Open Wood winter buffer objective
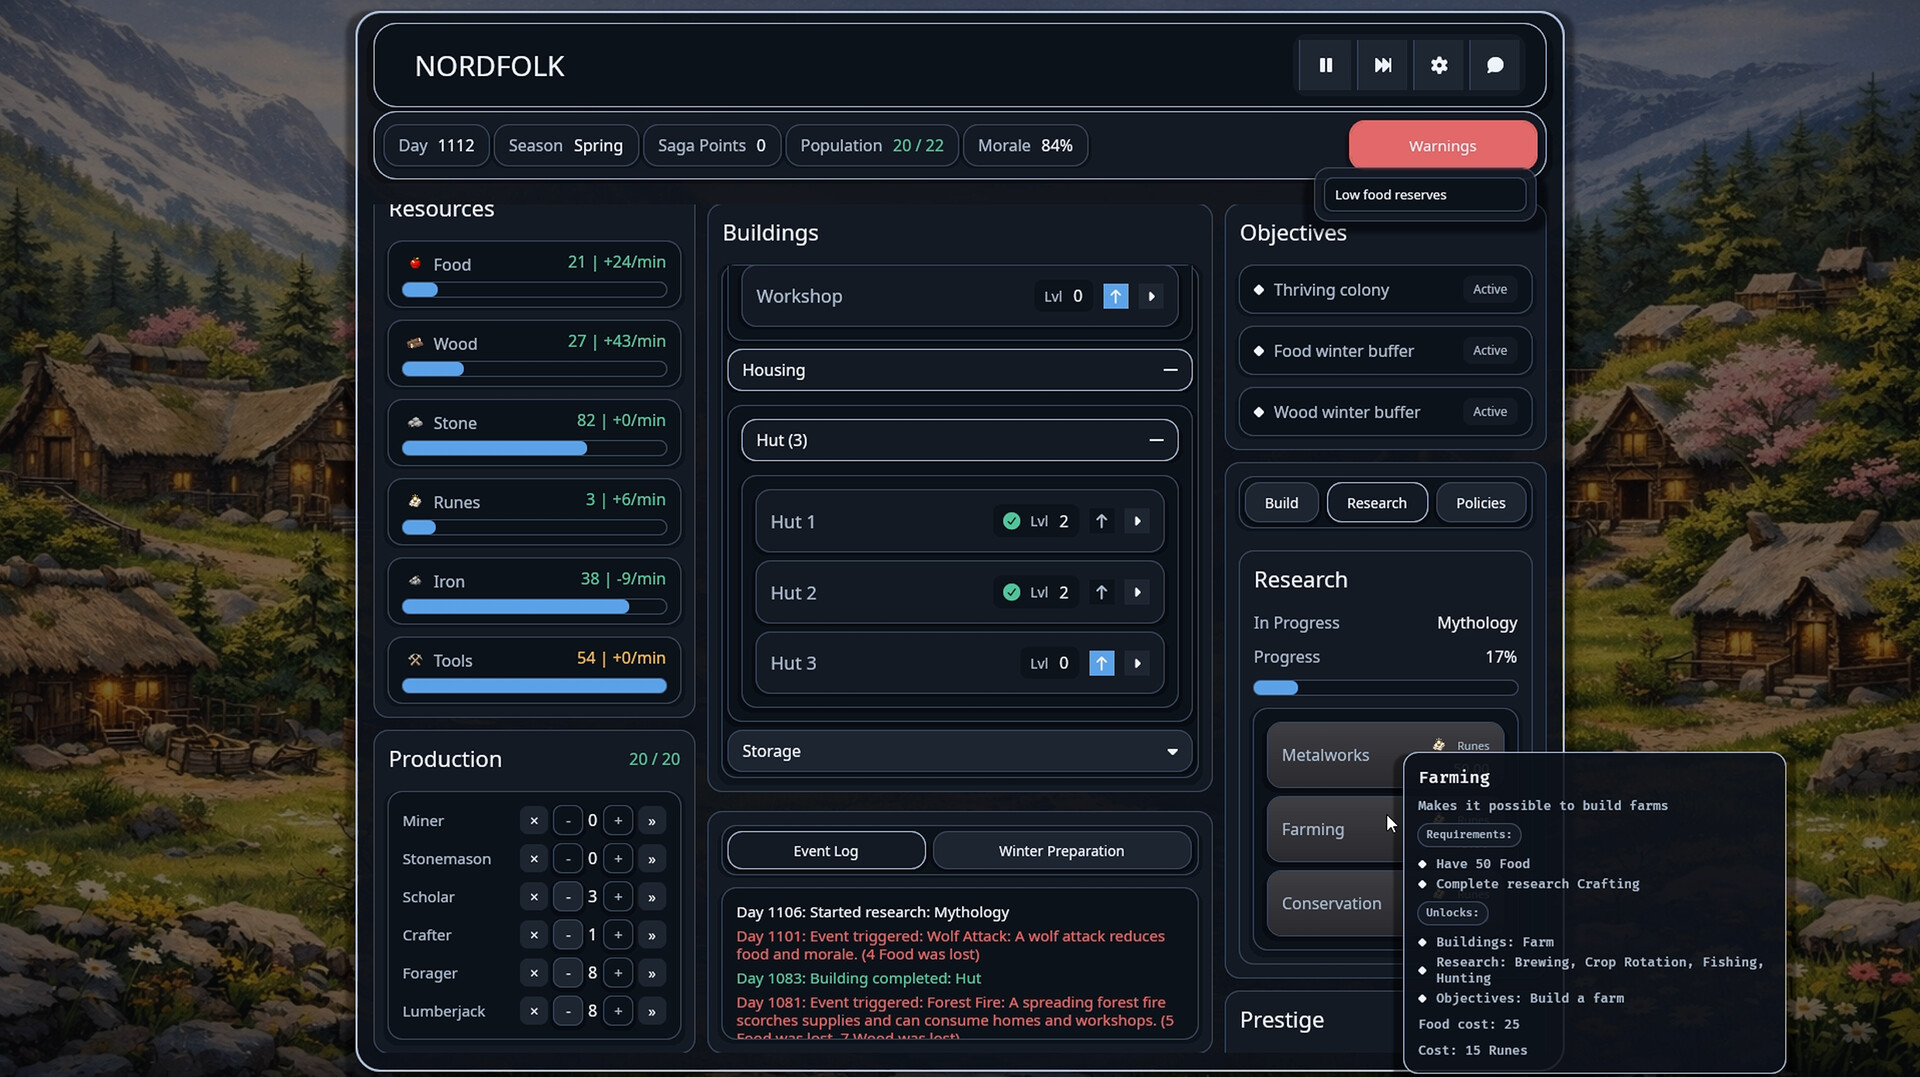 [x=1385, y=412]
